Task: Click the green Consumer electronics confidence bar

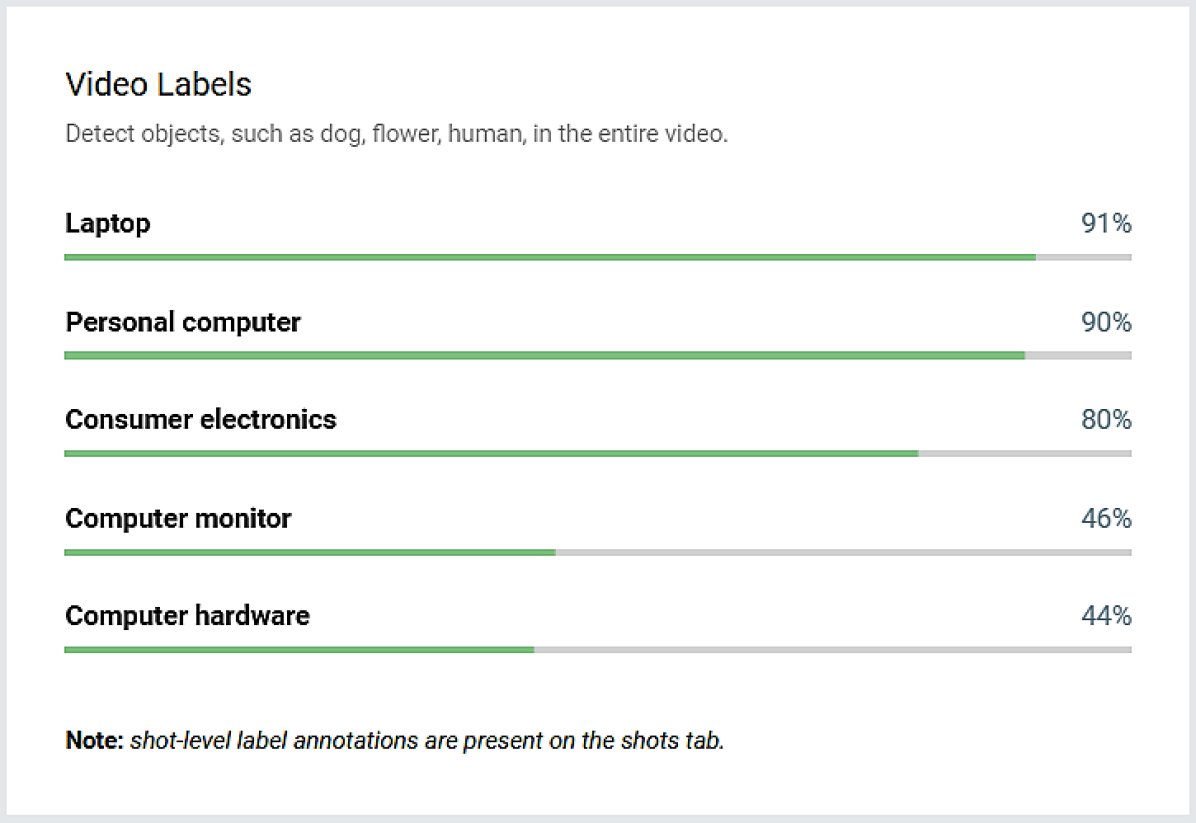Action: pyautogui.click(x=490, y=453)
